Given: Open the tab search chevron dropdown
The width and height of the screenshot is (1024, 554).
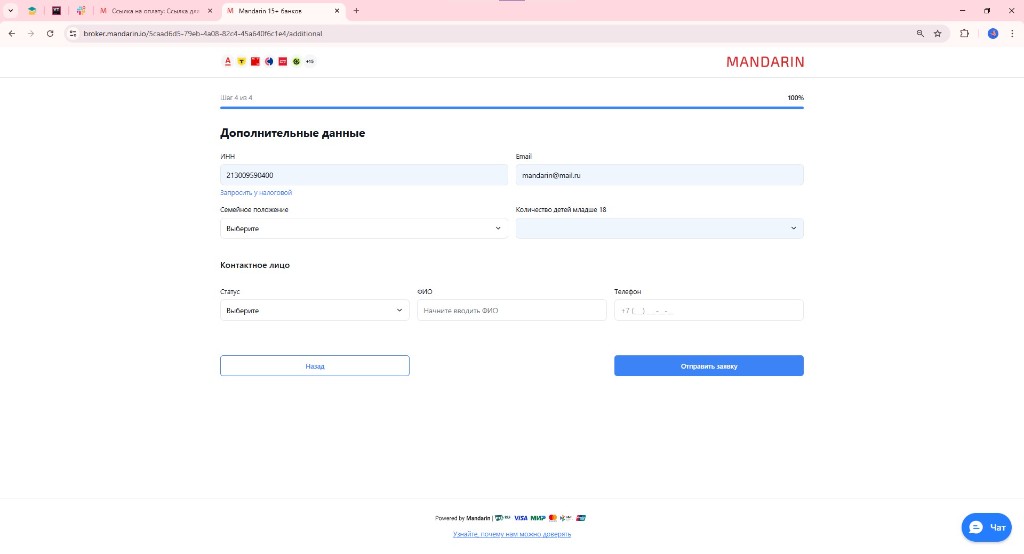Looking at the screenshot, I should click(x=10, y=11).
